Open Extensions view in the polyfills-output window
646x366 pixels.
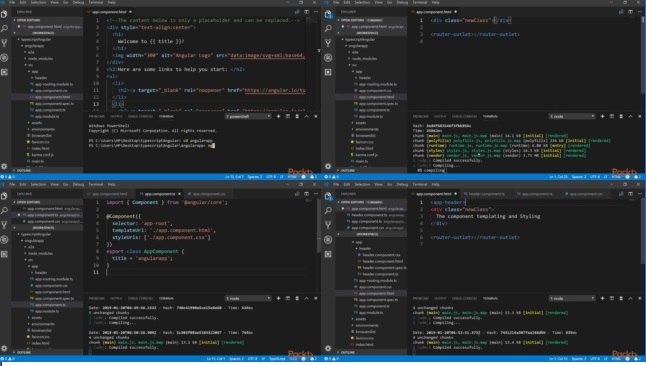pyautogui.click(x=328, y=72)
